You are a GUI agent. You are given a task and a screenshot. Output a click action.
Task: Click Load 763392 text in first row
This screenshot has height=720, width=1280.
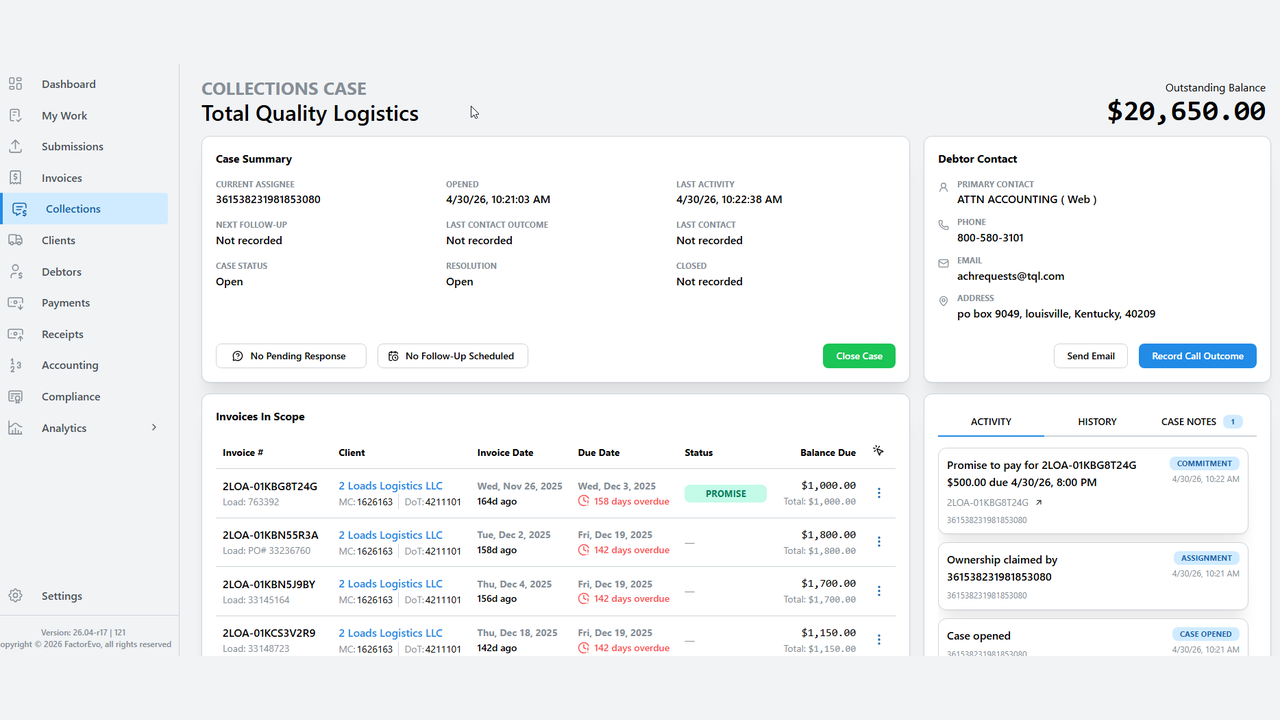[250, 502]
